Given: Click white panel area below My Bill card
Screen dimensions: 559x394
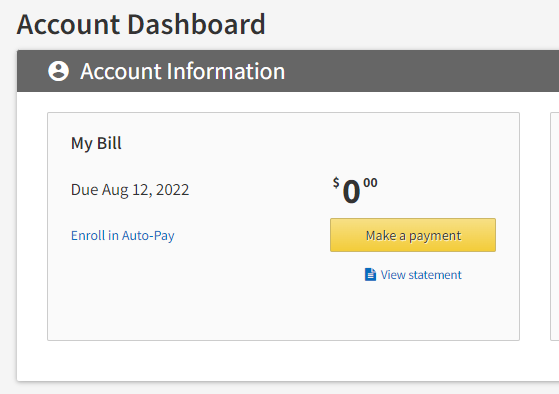Looking at the screenshot, I should (x=285, y=361).
